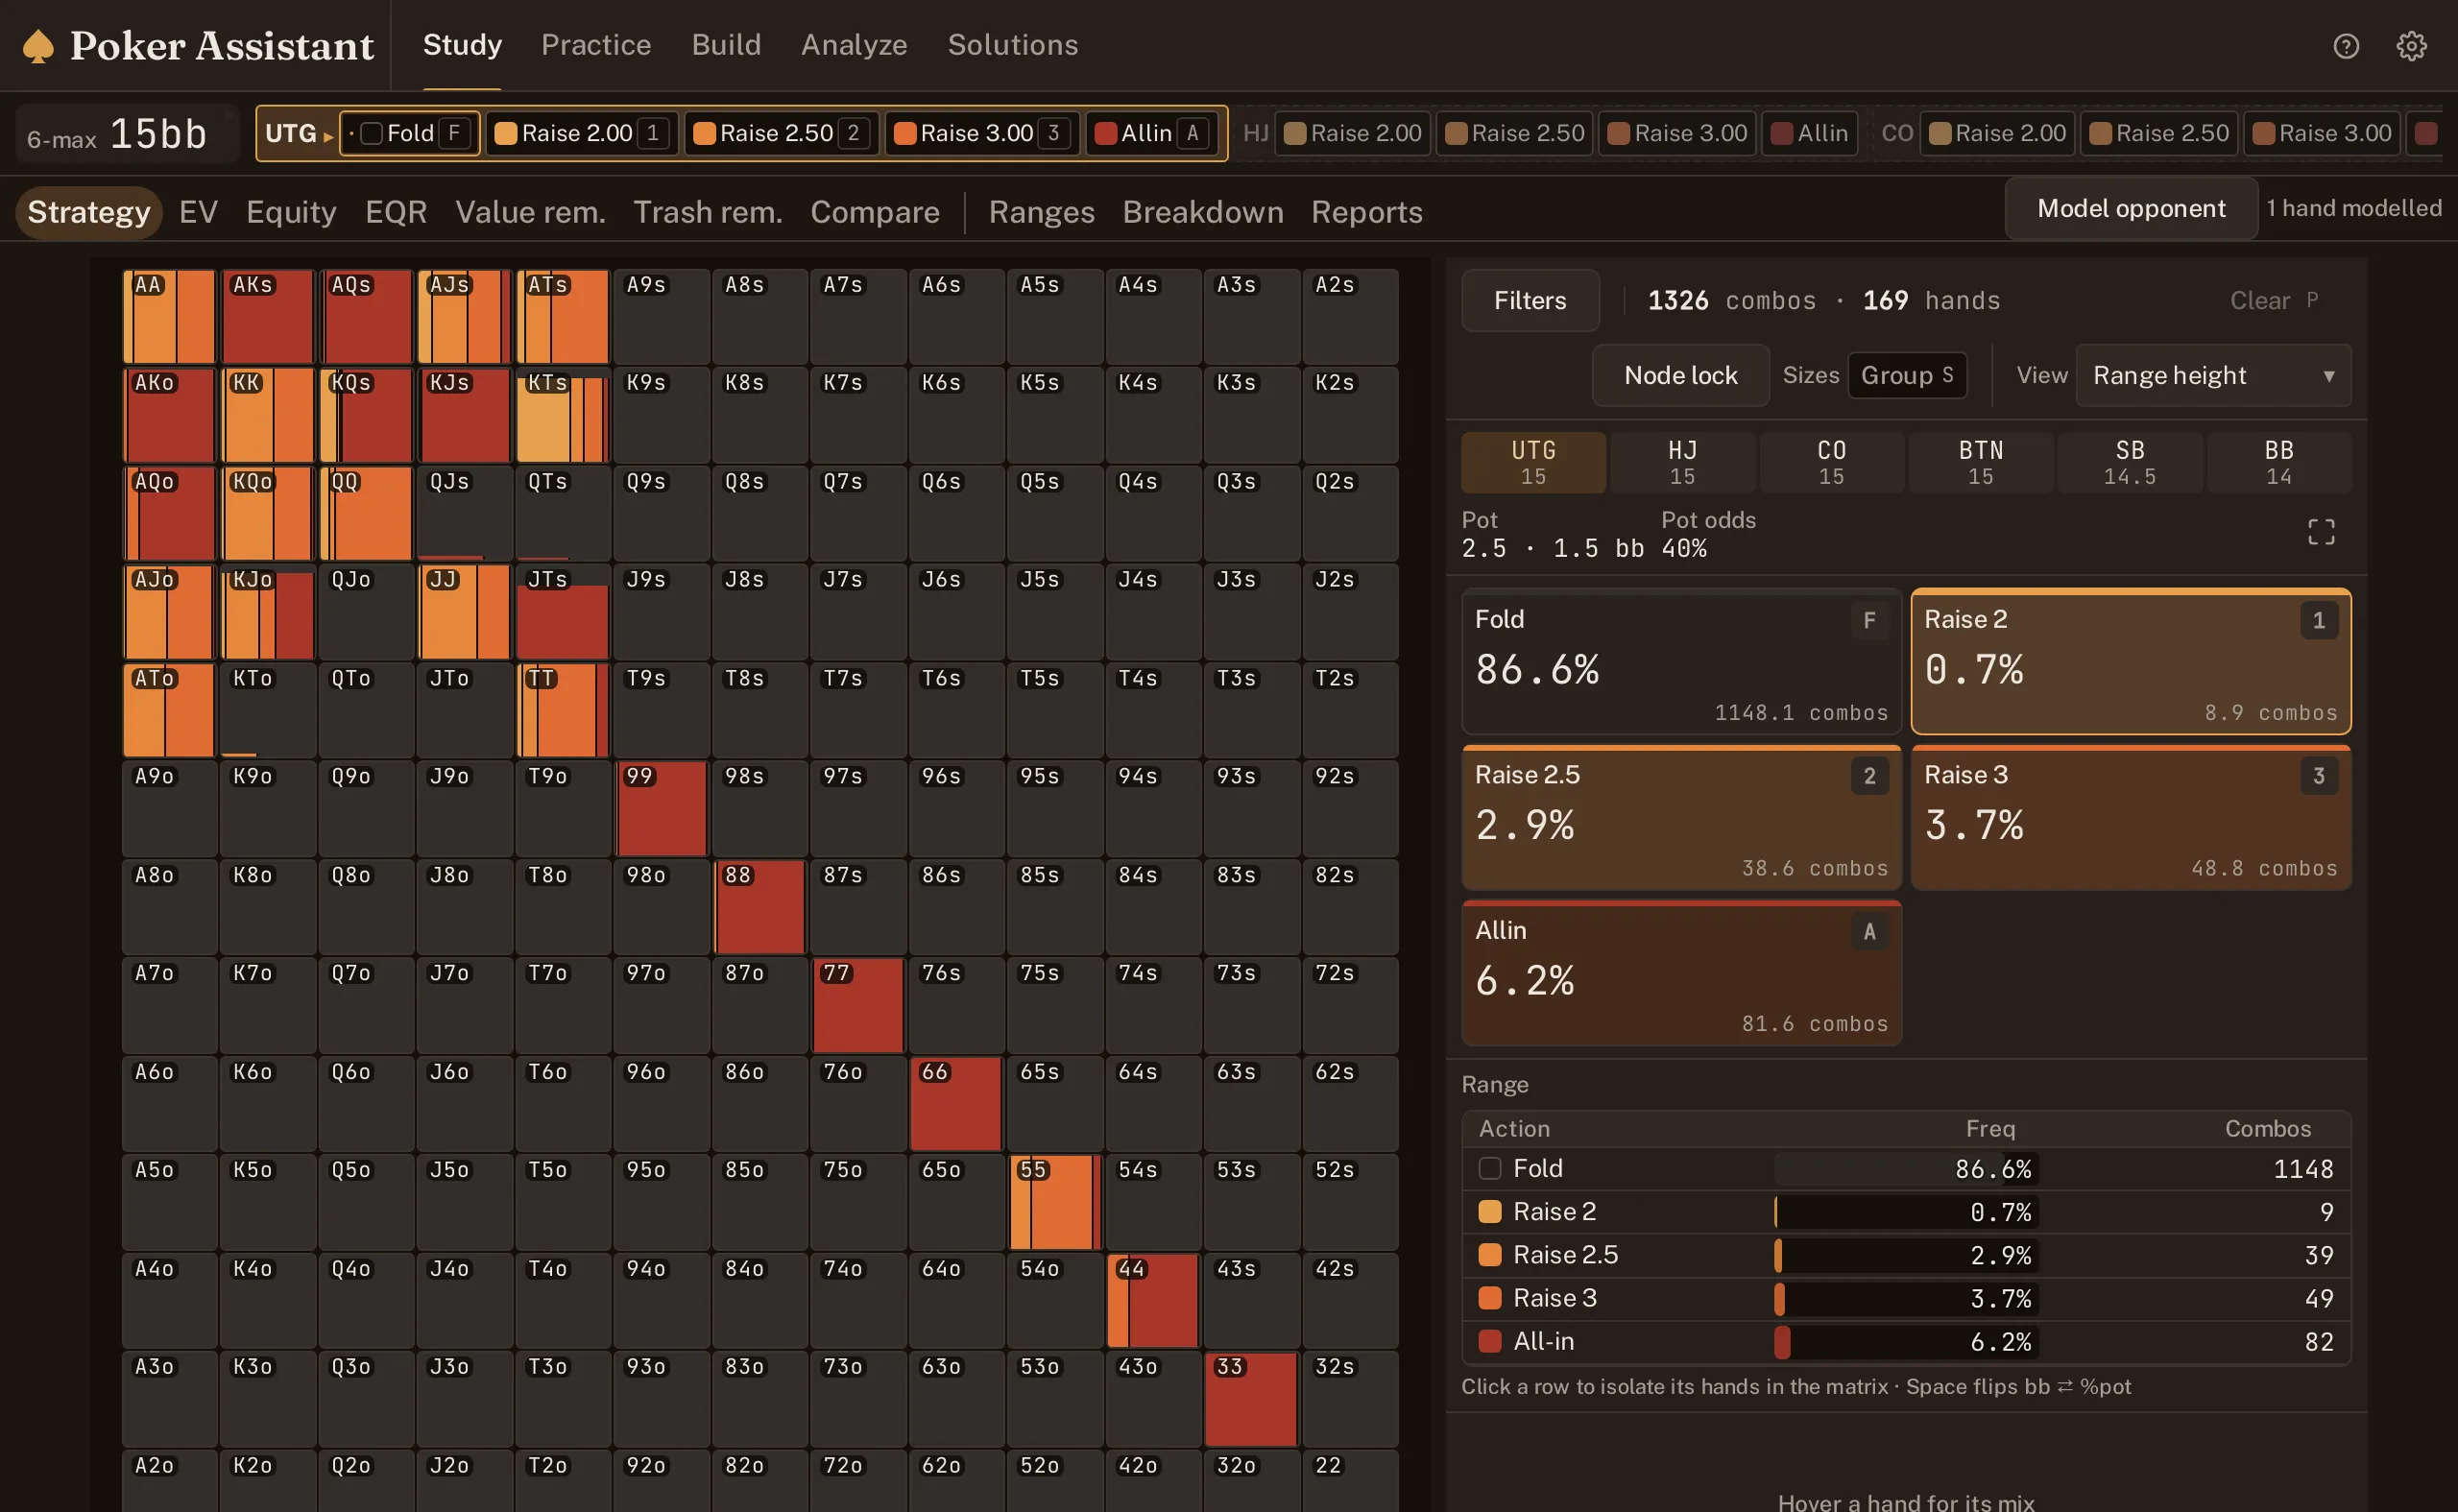Click the 1 hotkey badge on Raise 2 card

[x=2318, y=620]
